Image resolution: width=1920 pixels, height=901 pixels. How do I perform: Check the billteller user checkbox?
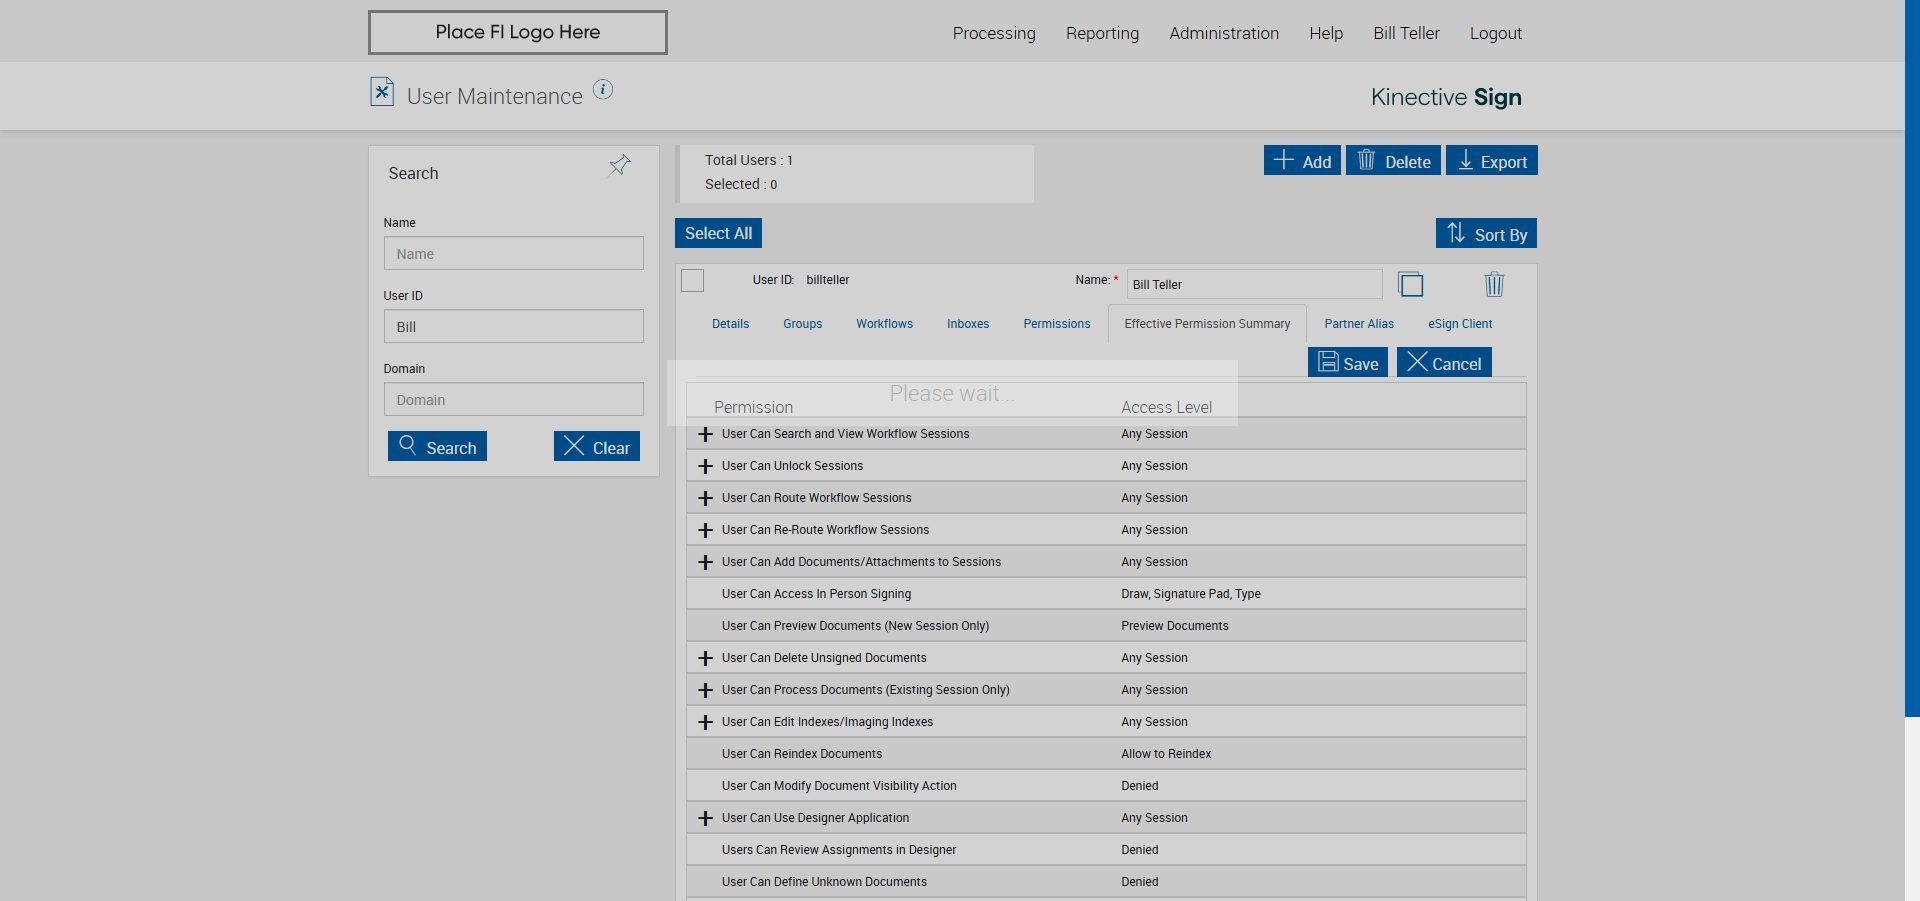(692, 281)
